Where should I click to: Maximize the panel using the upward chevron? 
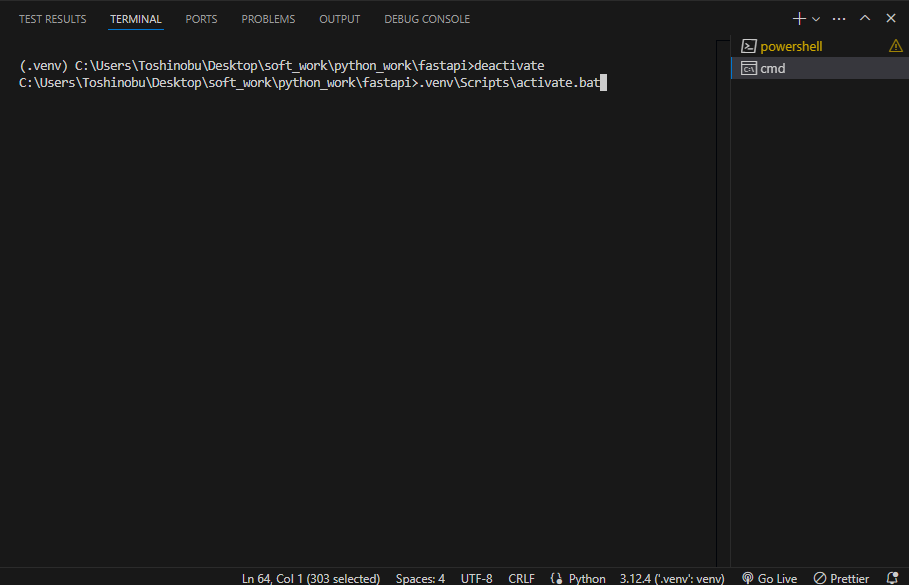tap(864, 17)
